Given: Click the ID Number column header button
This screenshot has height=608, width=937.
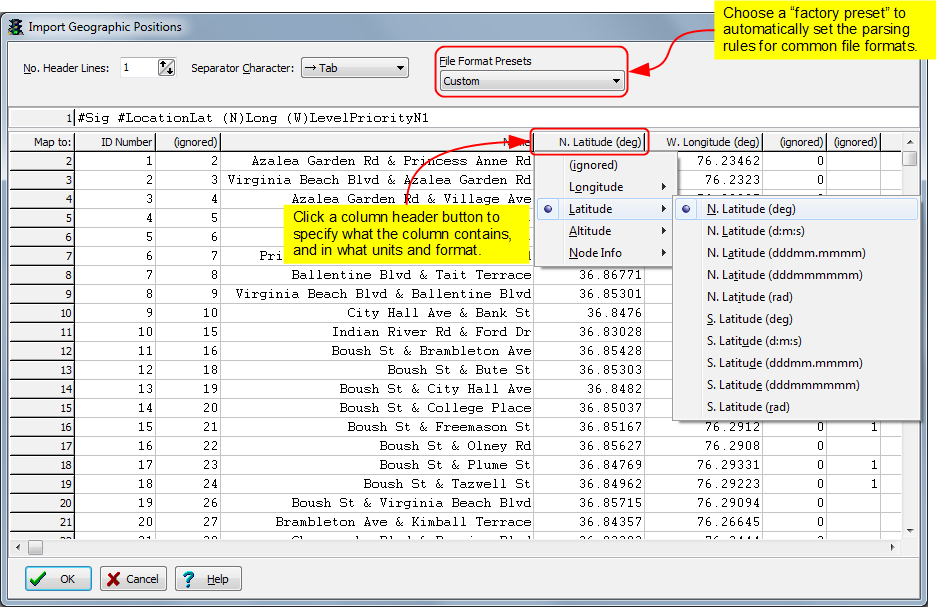Looking at the screenshot, I should [x=127, y=141].
